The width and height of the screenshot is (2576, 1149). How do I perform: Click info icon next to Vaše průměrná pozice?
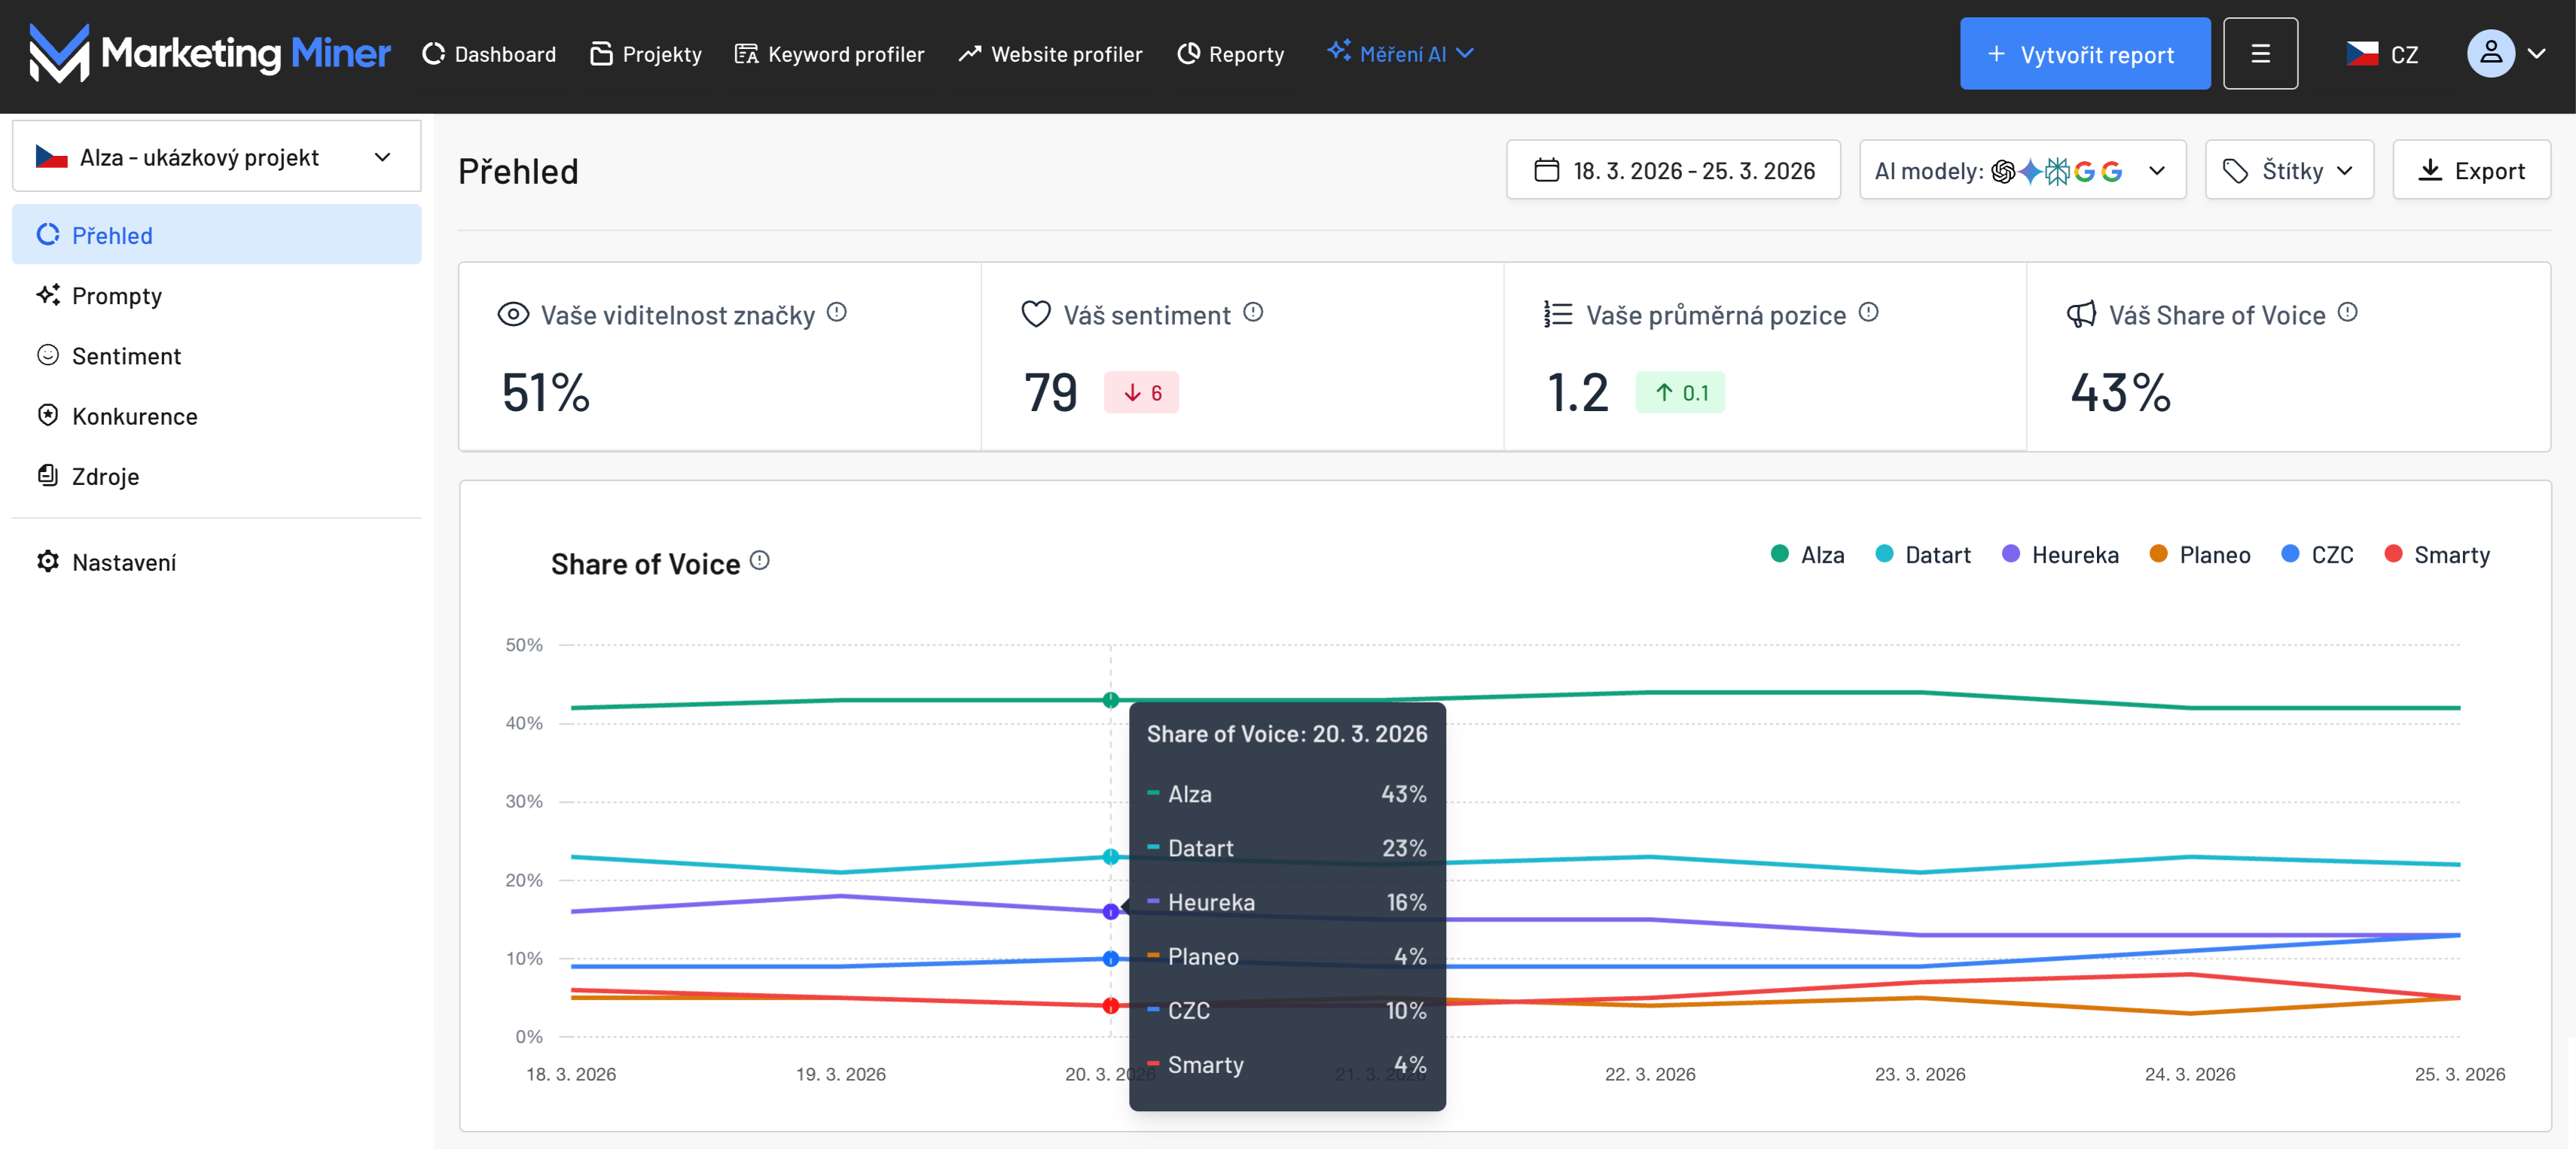point(1868,313)
